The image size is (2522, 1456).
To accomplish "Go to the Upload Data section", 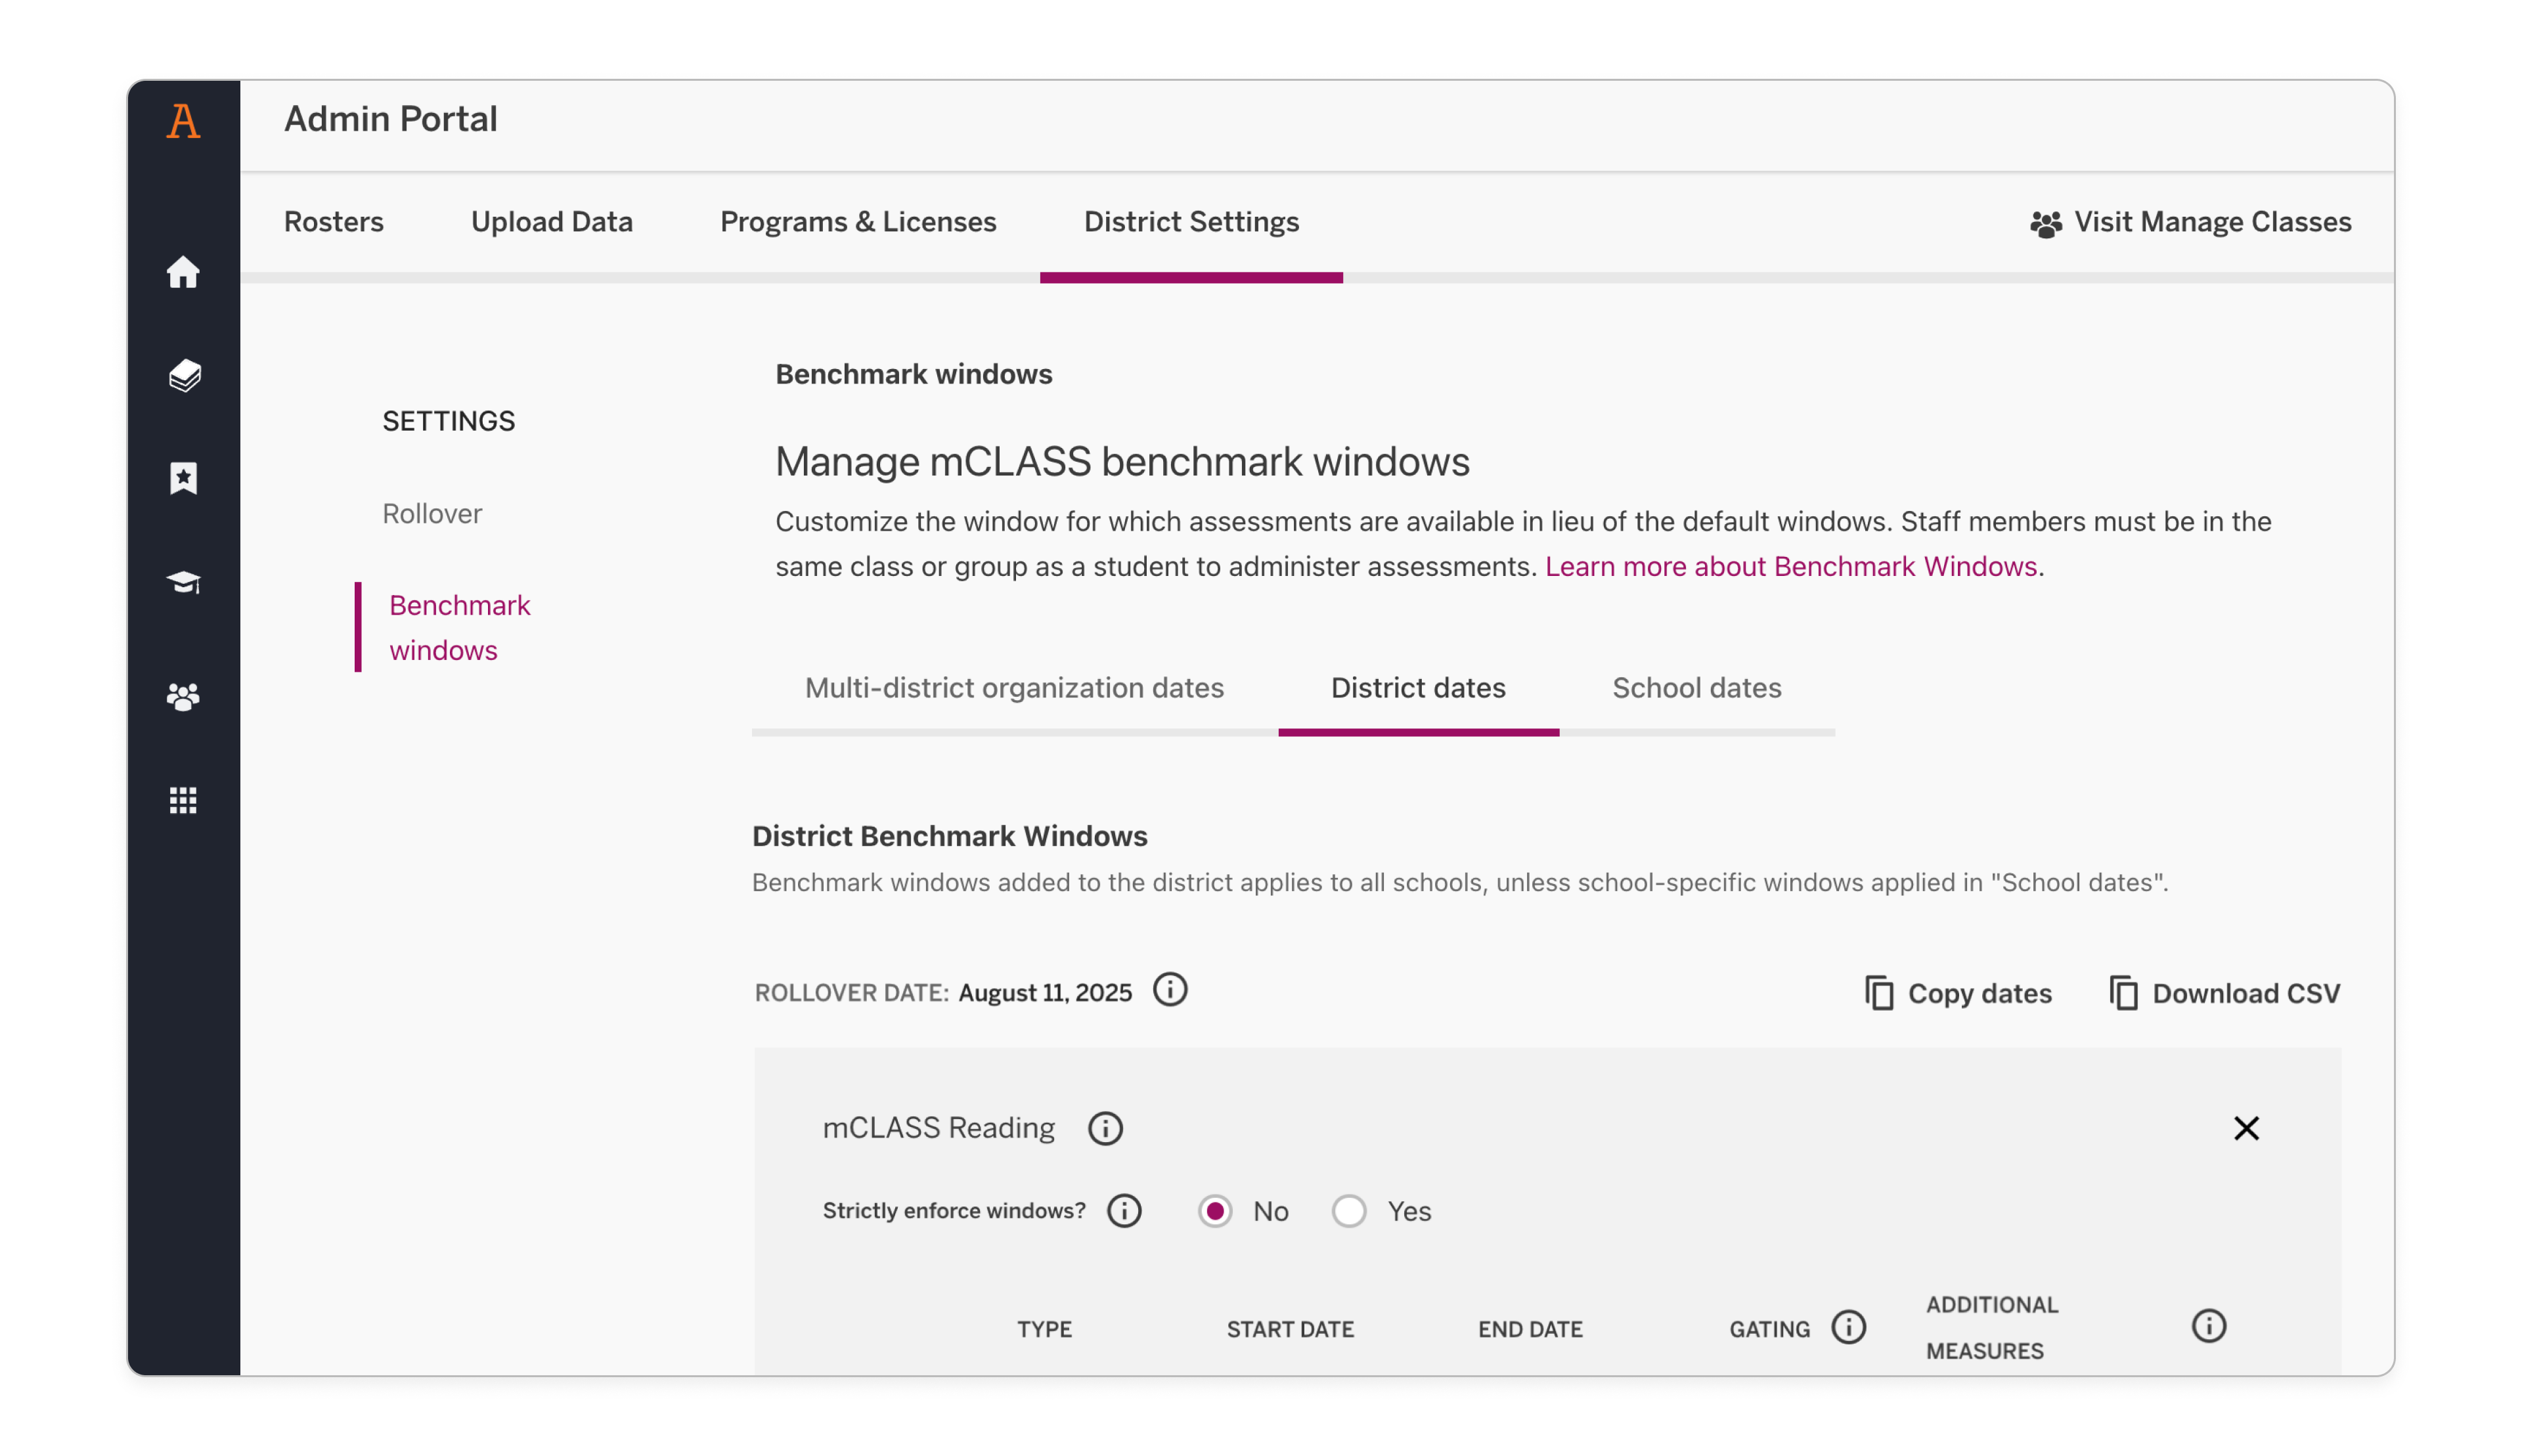I will [x=551, y=222].
